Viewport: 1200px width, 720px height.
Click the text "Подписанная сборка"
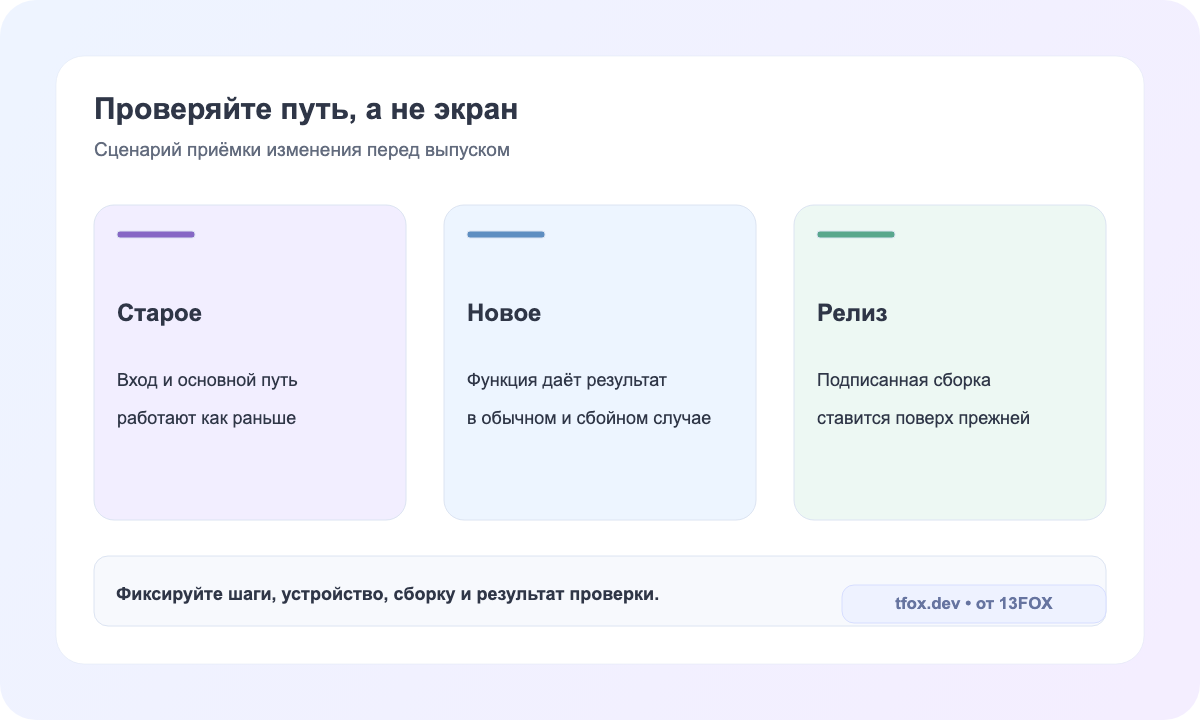tap(904, 381)
